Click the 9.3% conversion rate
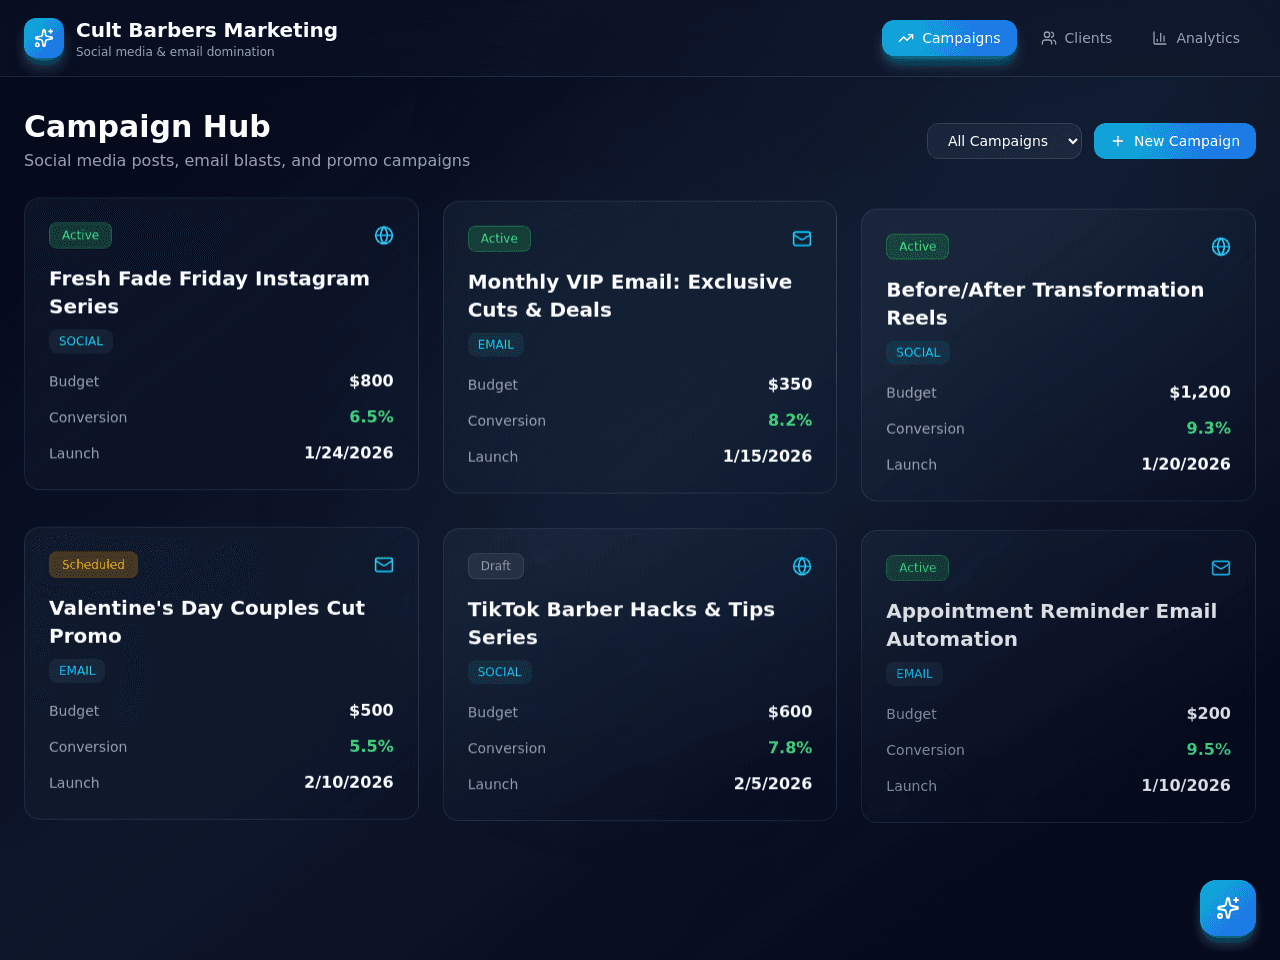Screen dimensions: 1280x960 click(x=1208, y=428)
